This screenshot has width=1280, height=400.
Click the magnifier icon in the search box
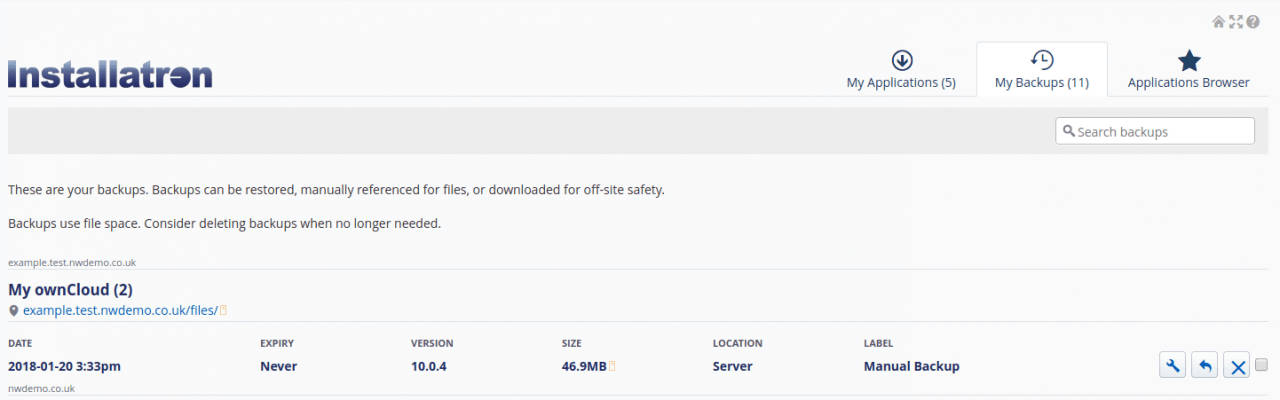[x=1068, y=131]
